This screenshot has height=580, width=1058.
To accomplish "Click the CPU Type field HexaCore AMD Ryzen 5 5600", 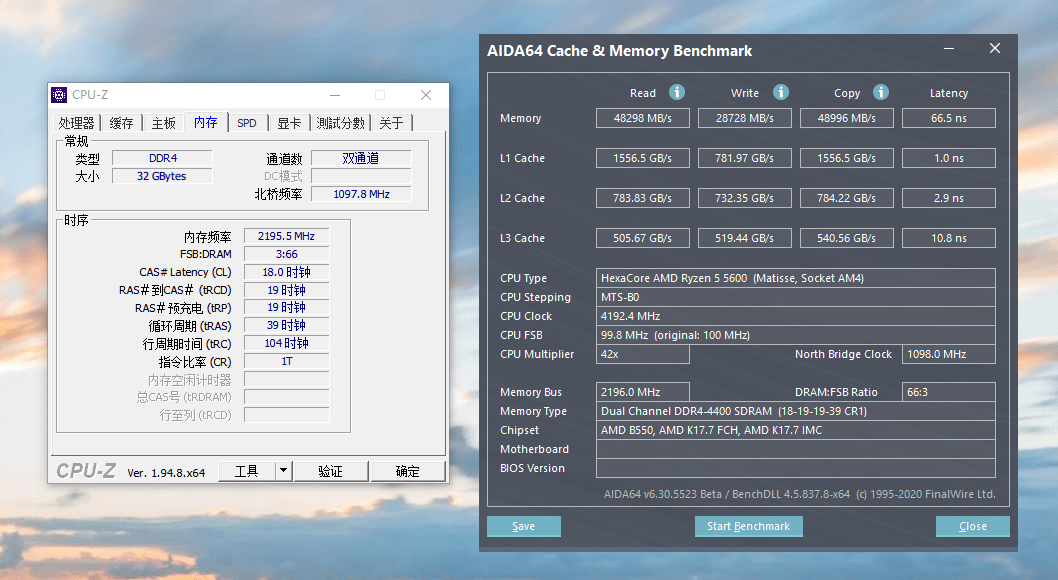I will click(x=796, y=278).
